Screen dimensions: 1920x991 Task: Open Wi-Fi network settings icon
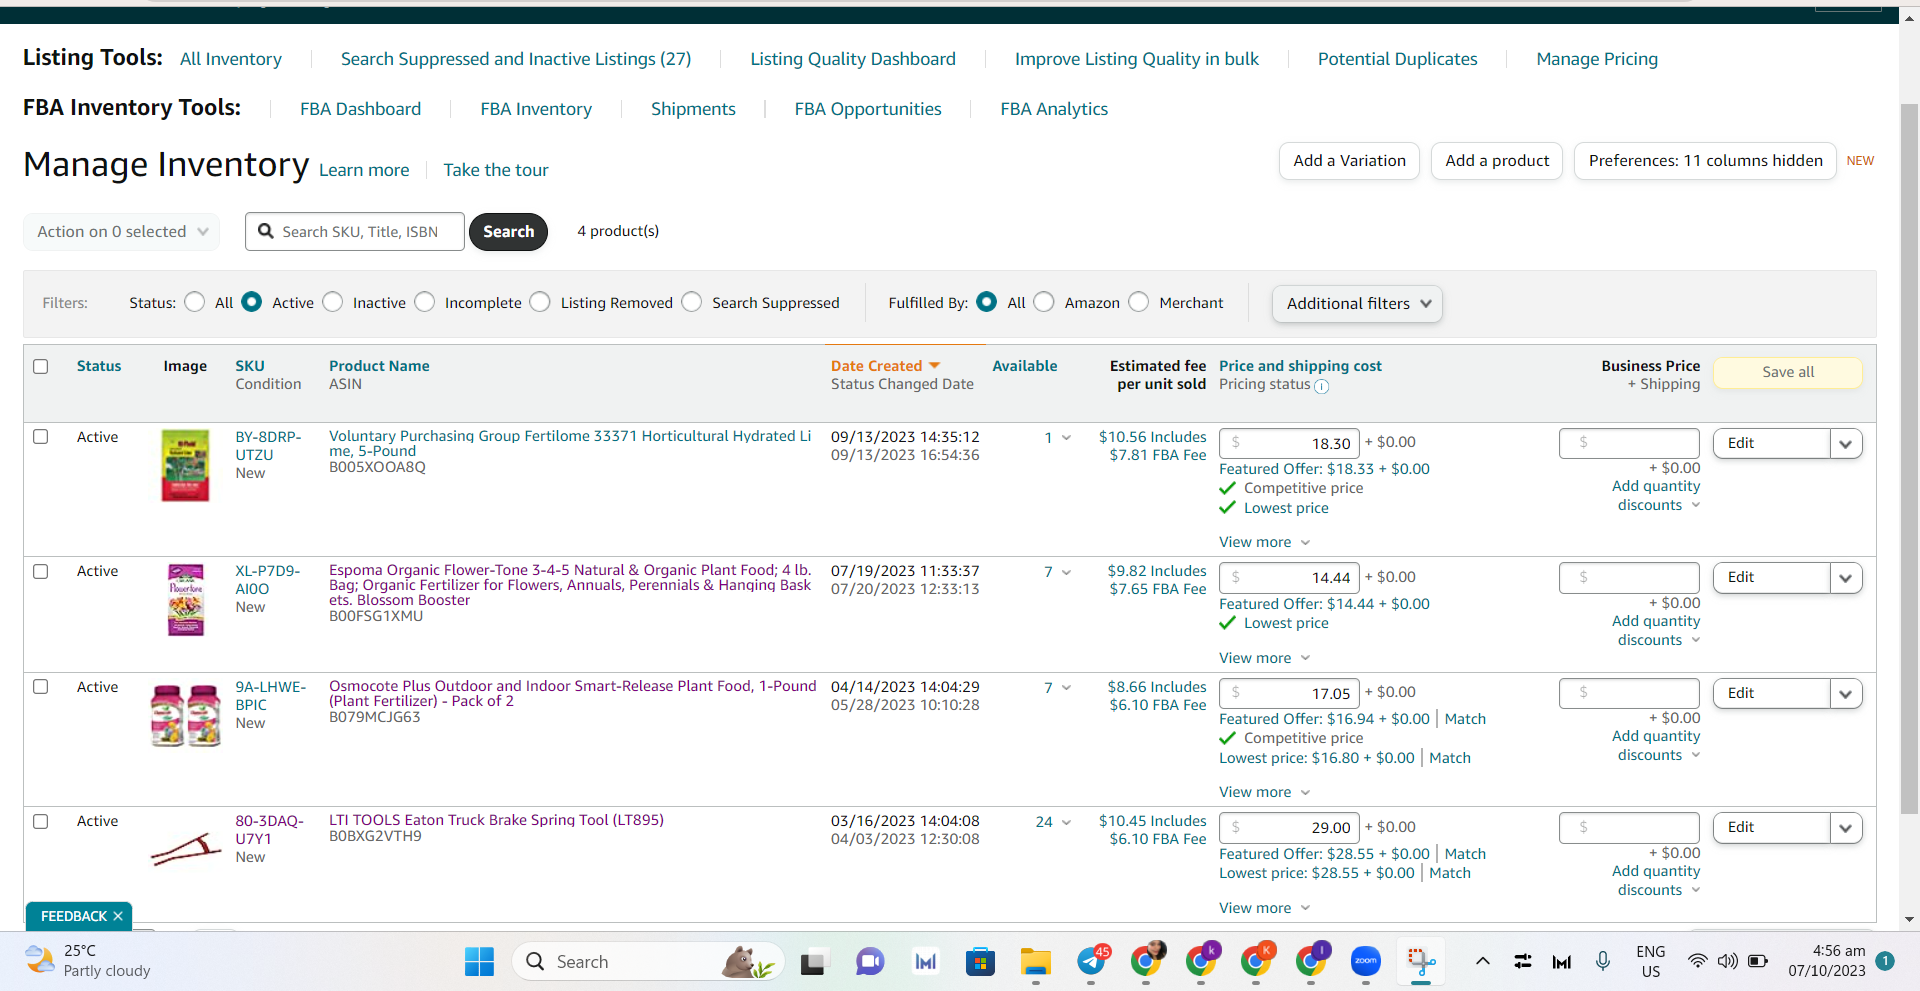pos(1697,962)
